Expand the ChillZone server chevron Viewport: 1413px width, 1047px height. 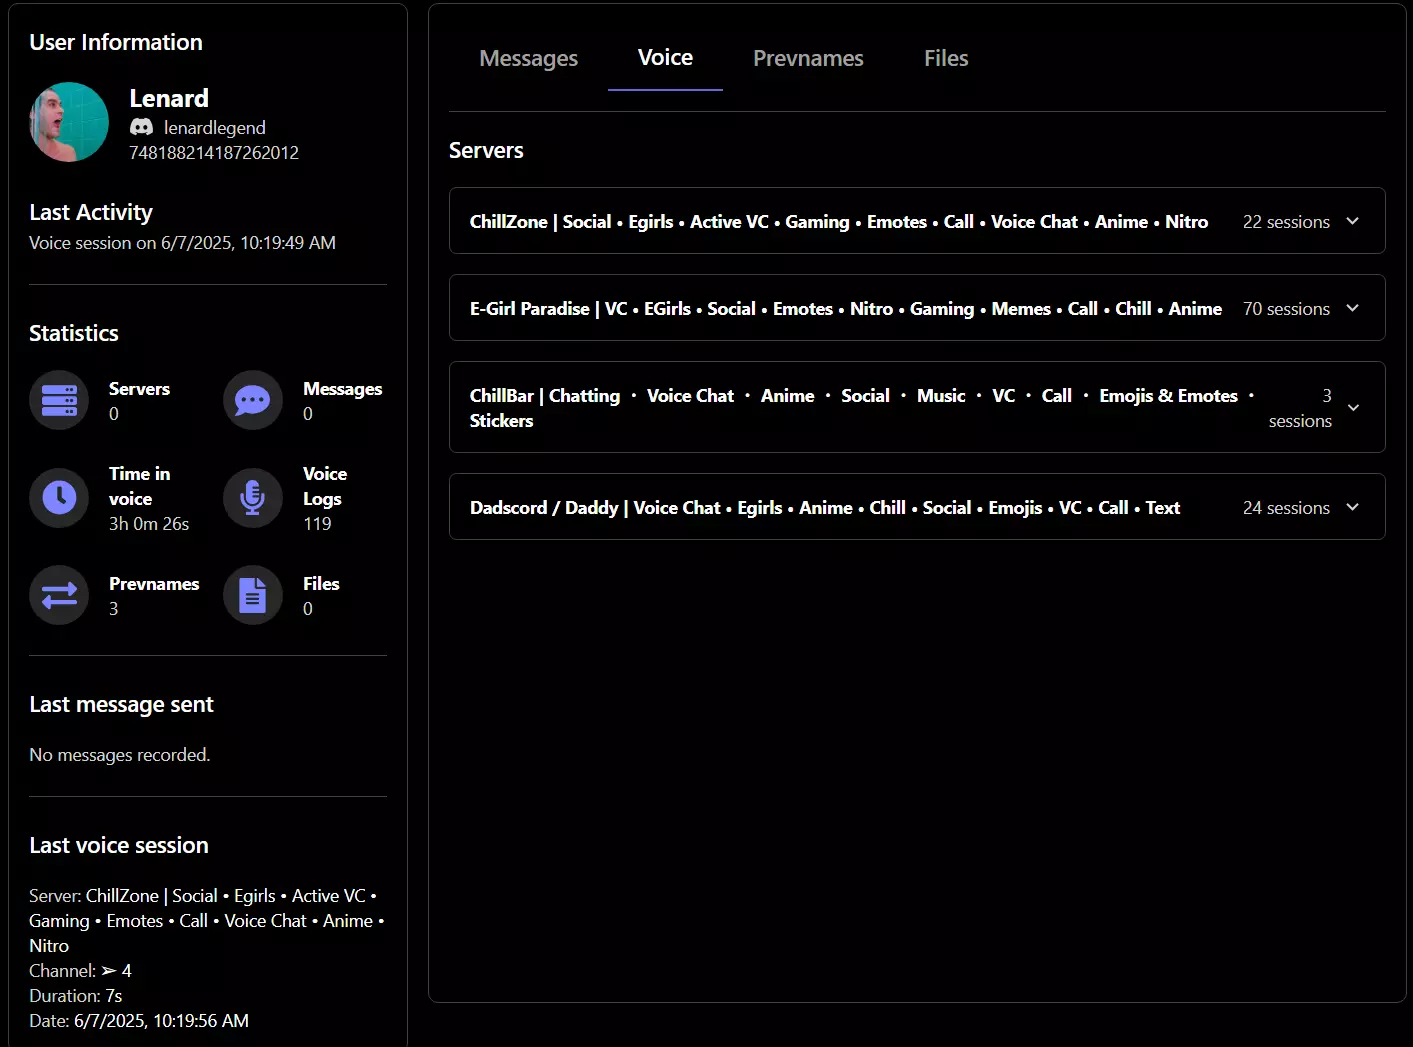pyautogui.click(x=1353, y=221)
